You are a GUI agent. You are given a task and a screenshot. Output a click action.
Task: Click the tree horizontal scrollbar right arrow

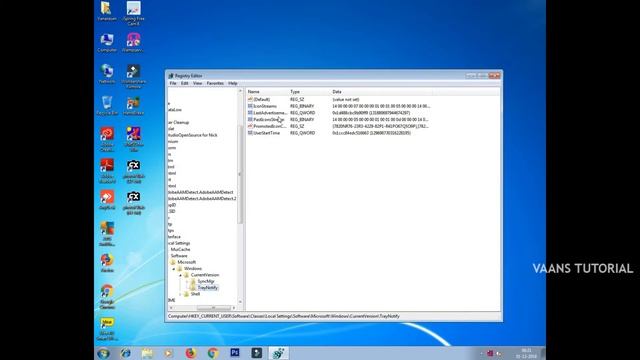[234, 308]
